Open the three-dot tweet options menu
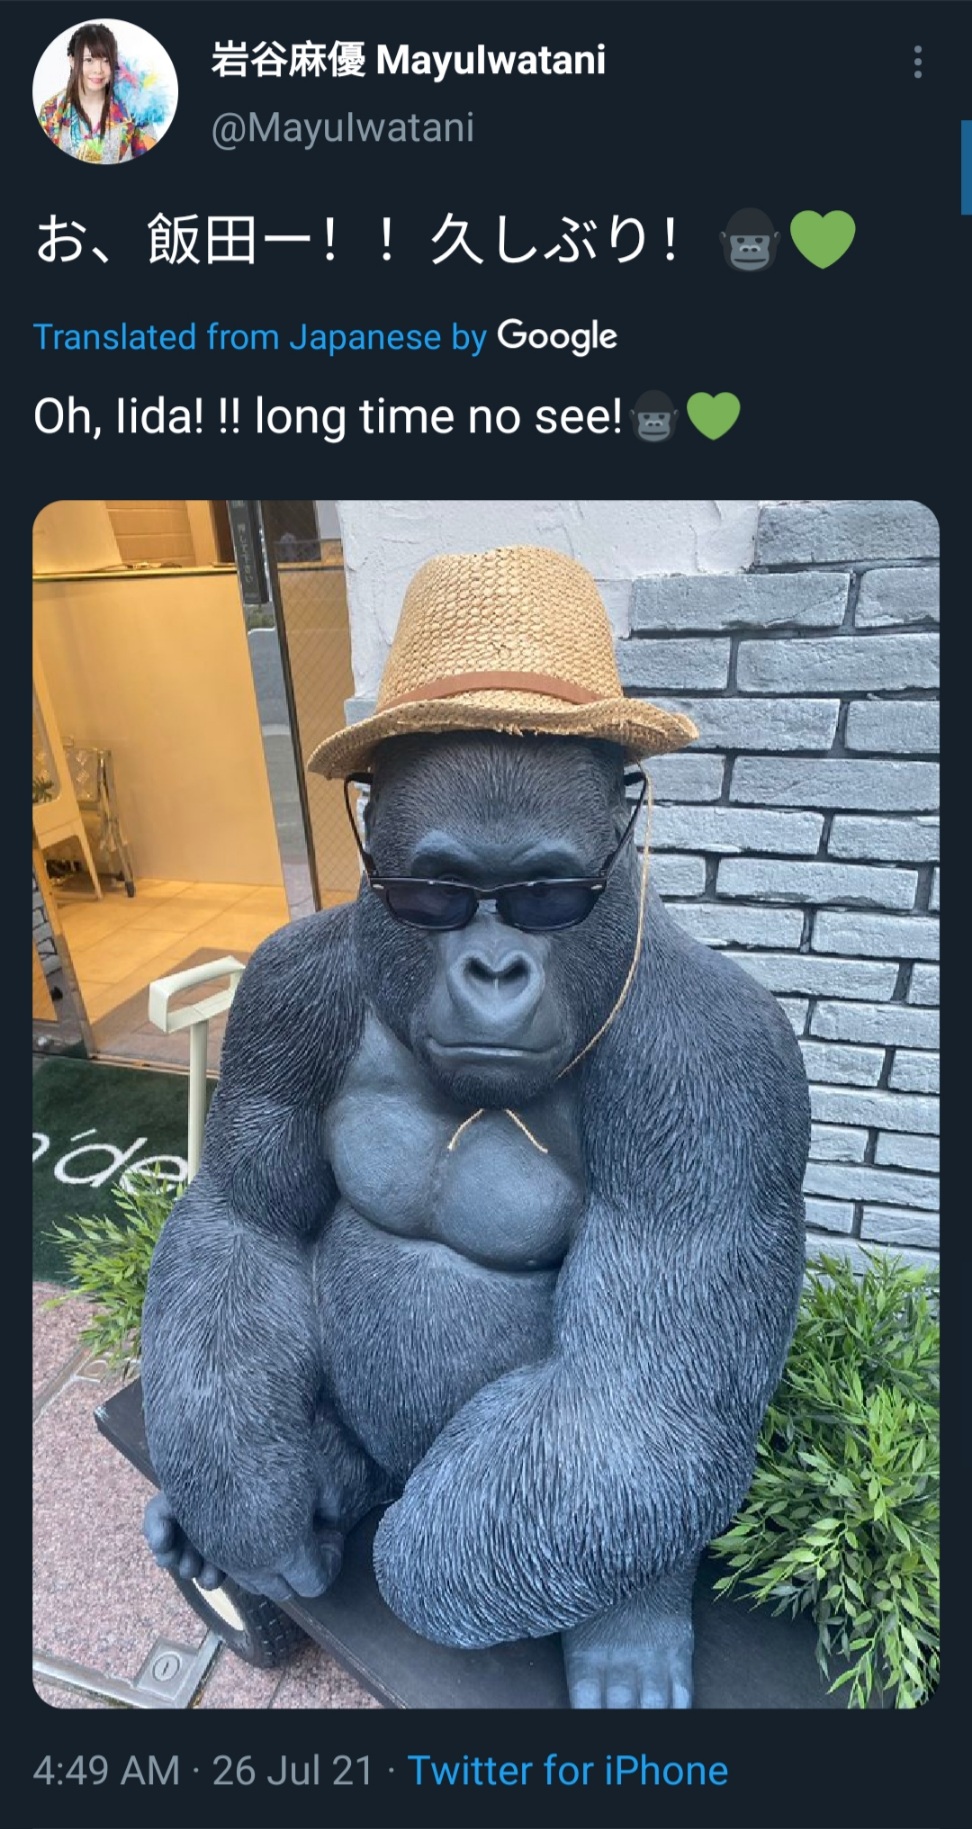The width and height of the screenshot is (972, 1829). pos(917,62)
